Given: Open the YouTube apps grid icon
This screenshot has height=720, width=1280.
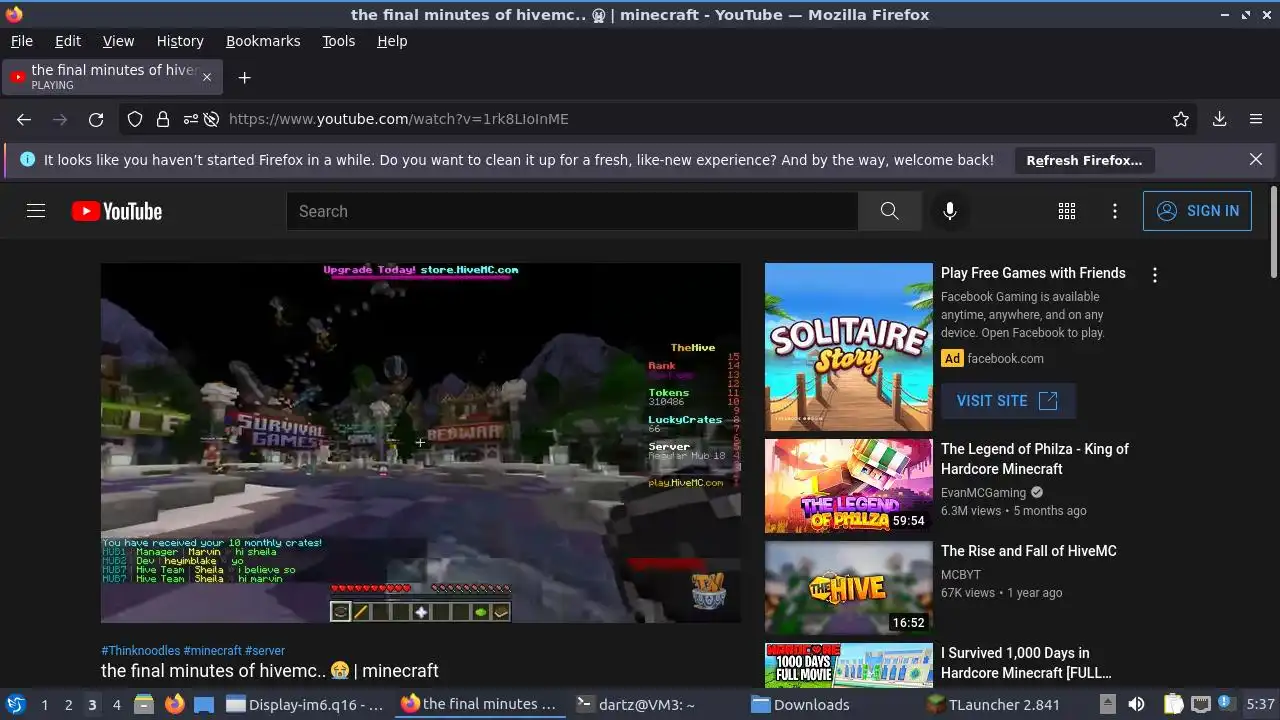Looking at the screenshot, I should 1067,211.
